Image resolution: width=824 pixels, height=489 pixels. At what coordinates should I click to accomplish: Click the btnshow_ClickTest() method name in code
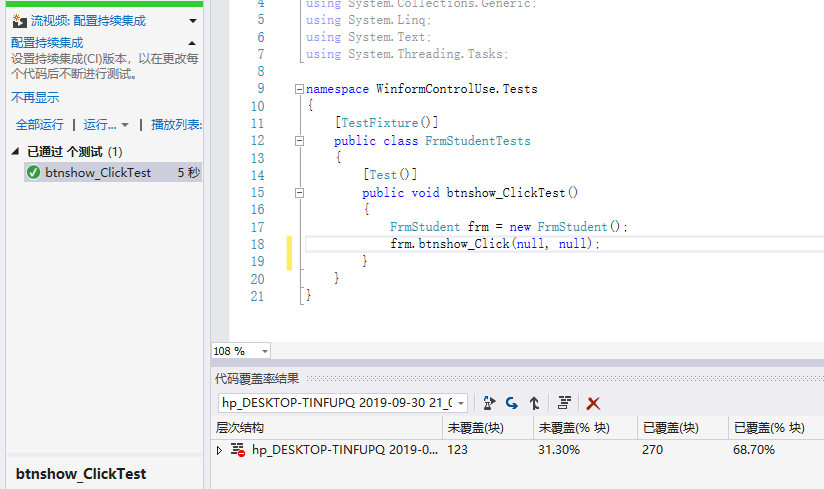(x=512, y=193)
